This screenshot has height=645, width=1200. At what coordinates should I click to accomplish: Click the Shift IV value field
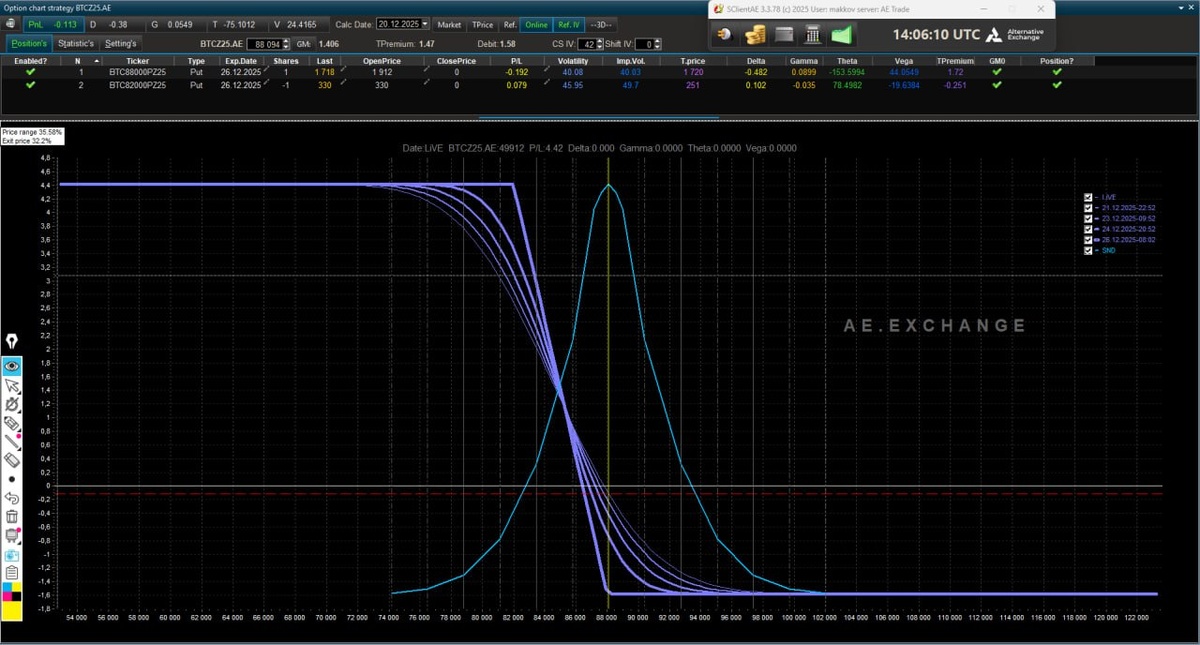coord(644,44)
